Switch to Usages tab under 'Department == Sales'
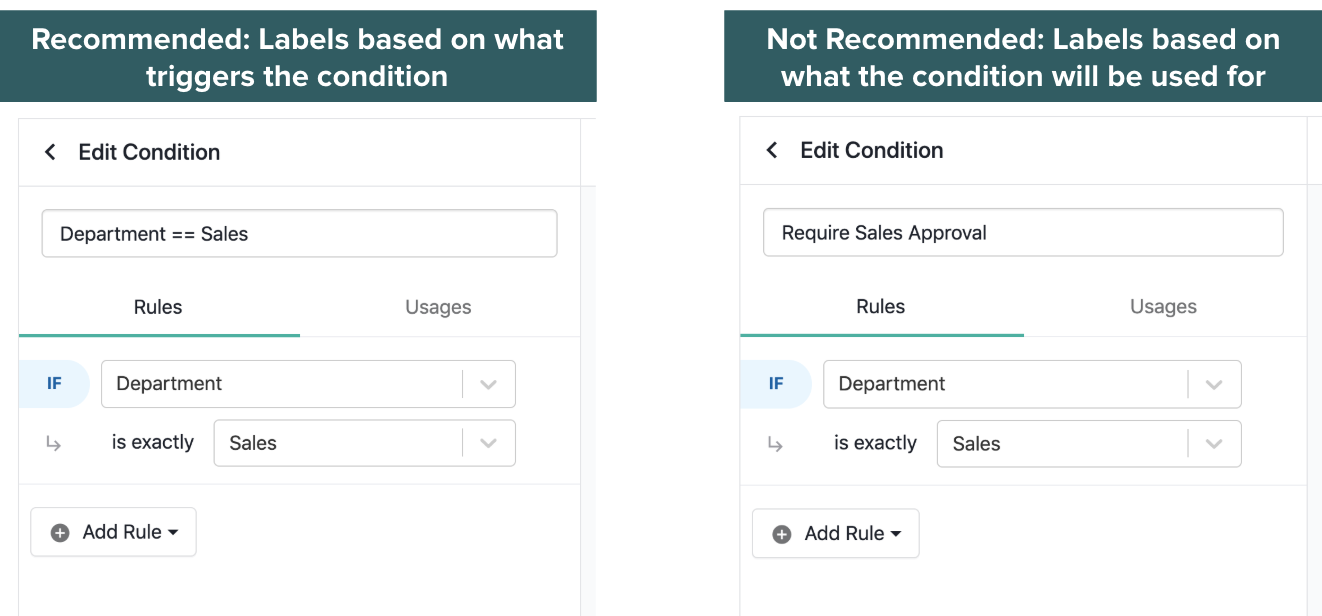The width and height of the screenshot is (1322, 616). coord(438,307)
